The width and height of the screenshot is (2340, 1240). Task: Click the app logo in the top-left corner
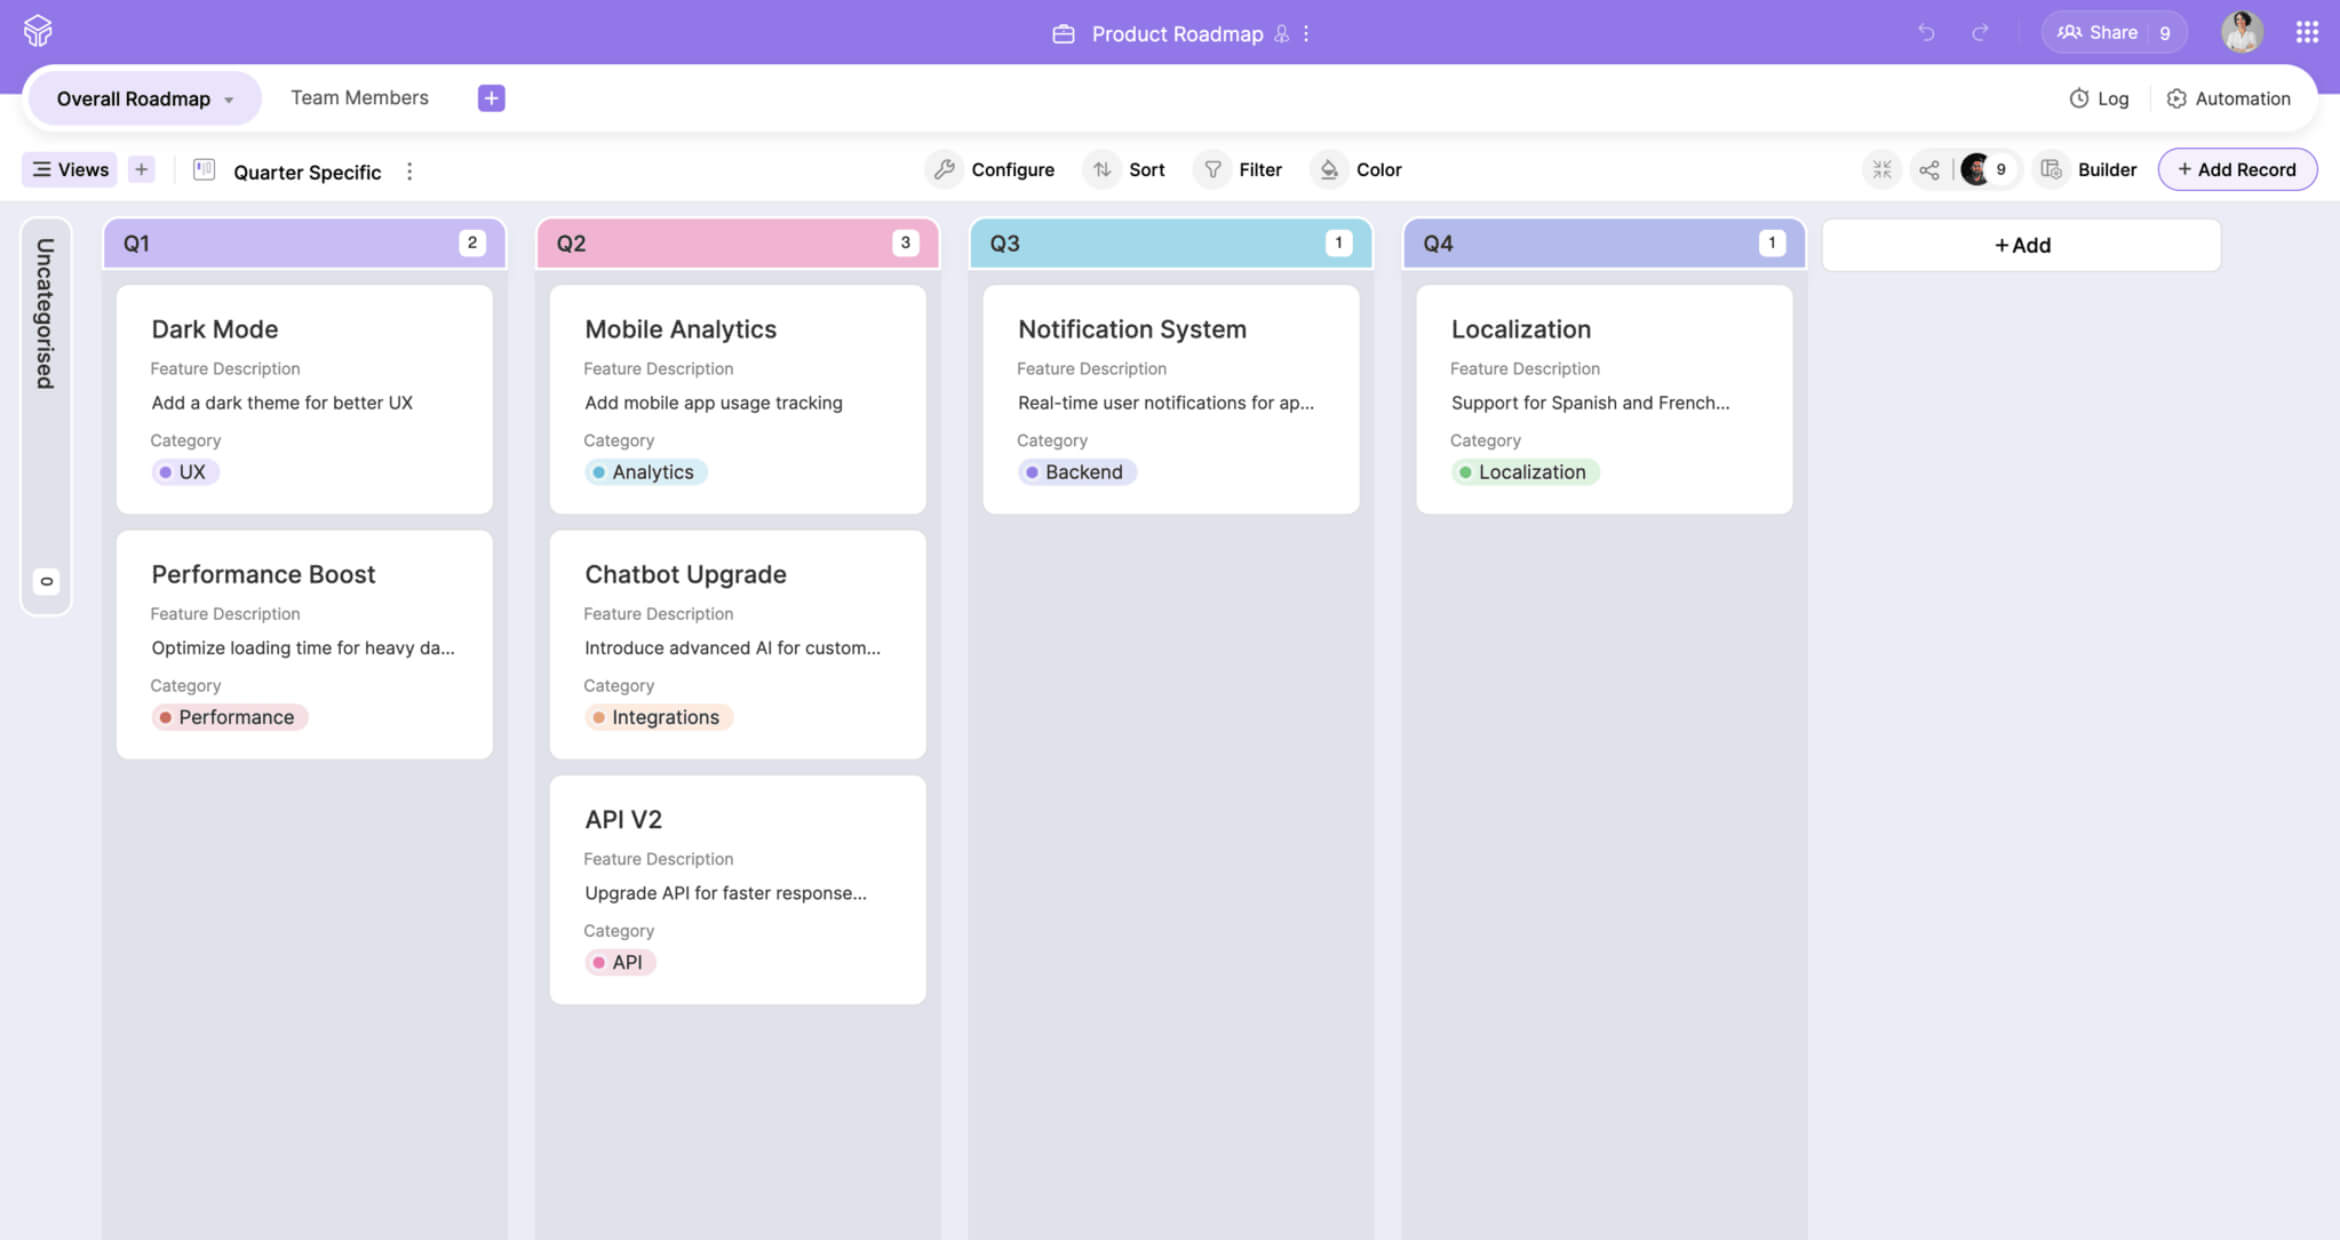(38, 31)
